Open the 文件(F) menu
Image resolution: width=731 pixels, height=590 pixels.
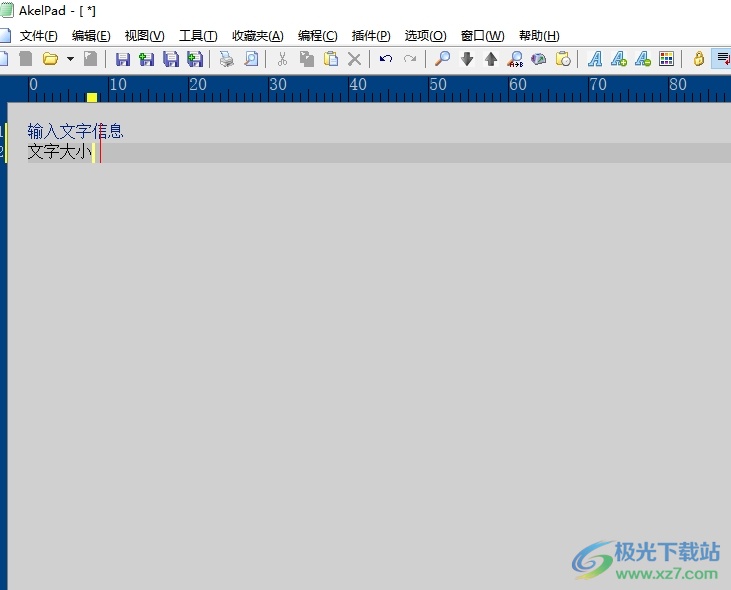tap(38, 35)
